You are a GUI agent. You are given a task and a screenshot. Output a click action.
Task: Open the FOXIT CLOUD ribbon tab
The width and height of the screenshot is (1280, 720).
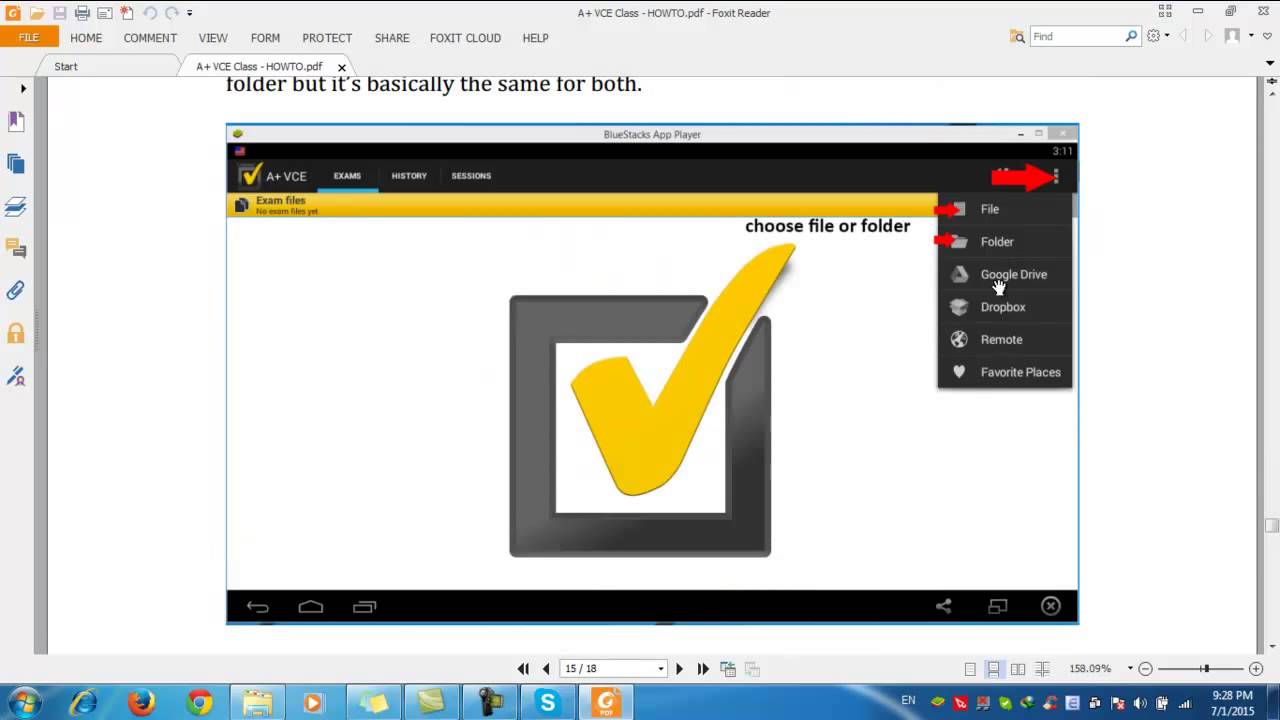point(465,38)
